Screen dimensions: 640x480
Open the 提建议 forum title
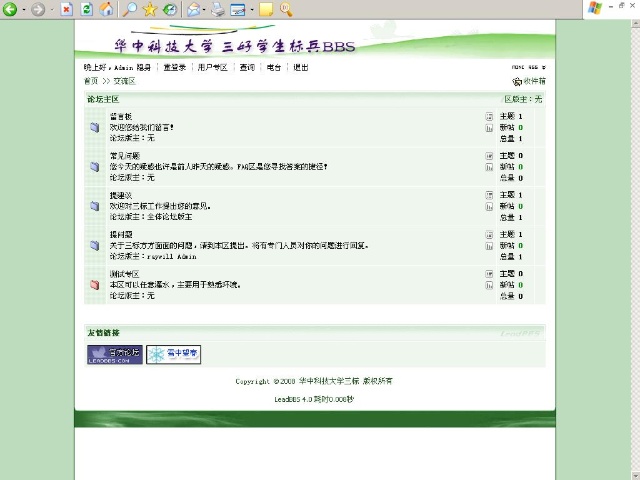click(121, 195)
